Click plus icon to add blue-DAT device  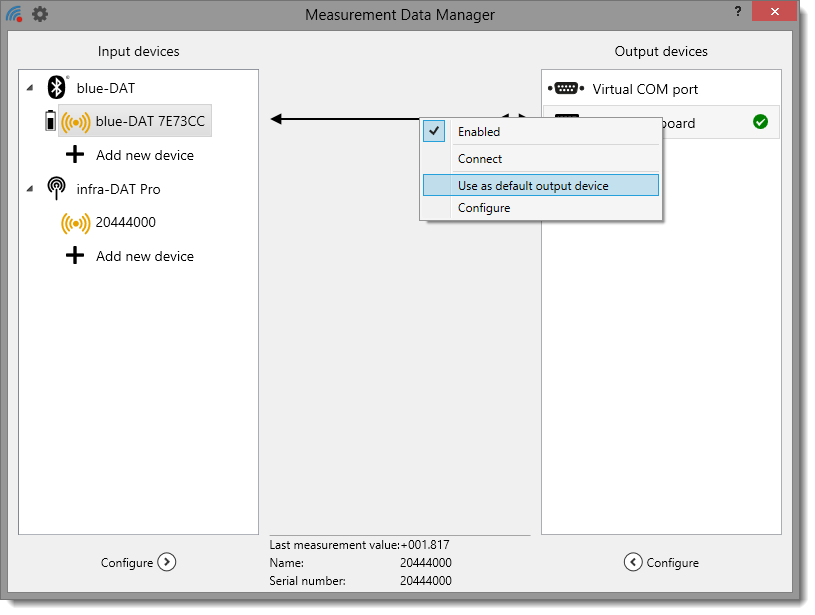pos(75,155)
